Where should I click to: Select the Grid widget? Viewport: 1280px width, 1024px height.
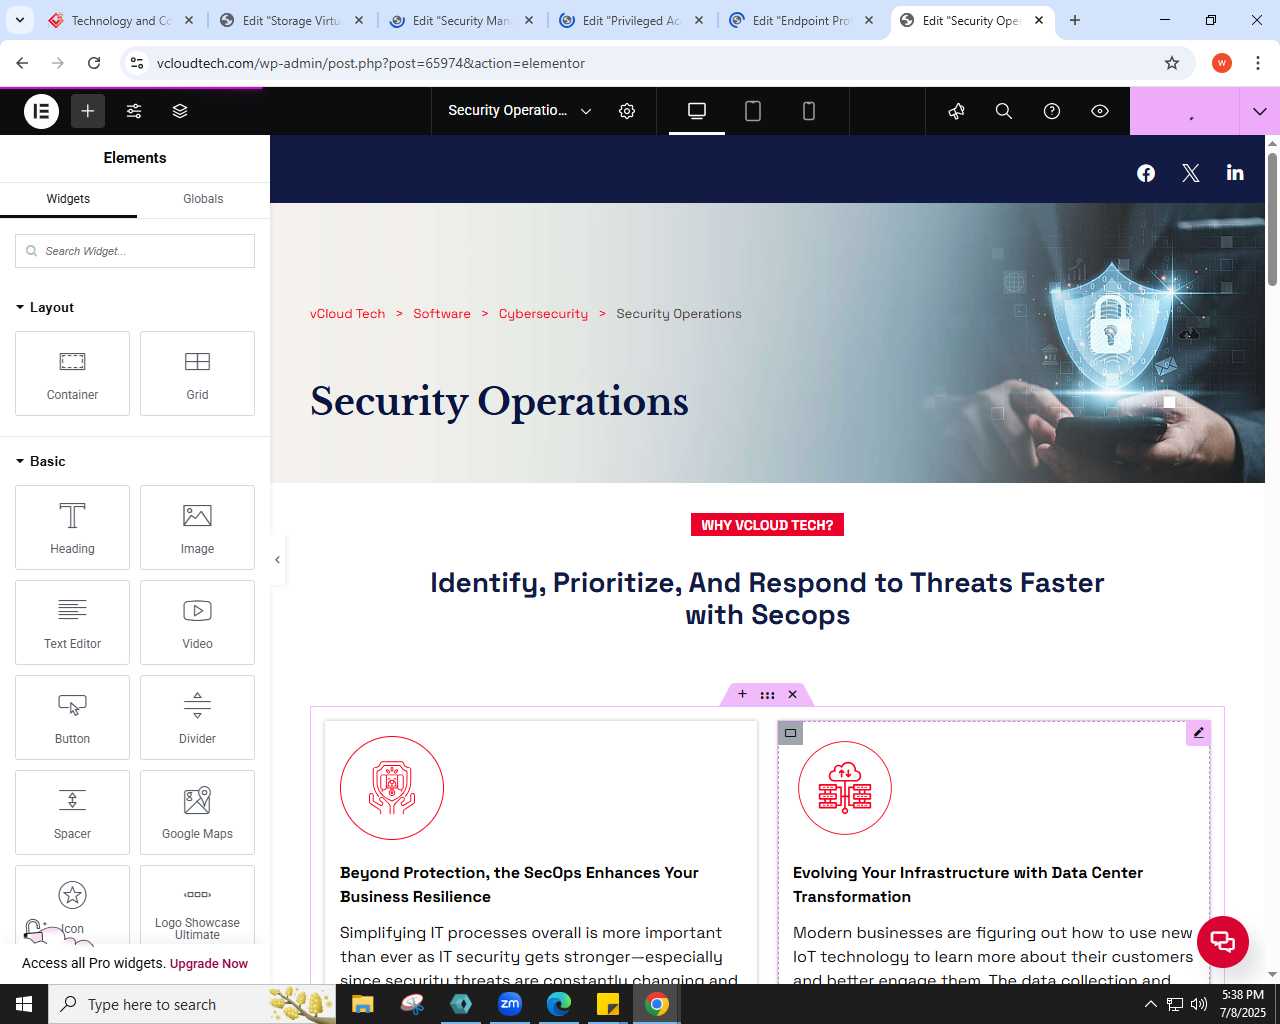197,373
